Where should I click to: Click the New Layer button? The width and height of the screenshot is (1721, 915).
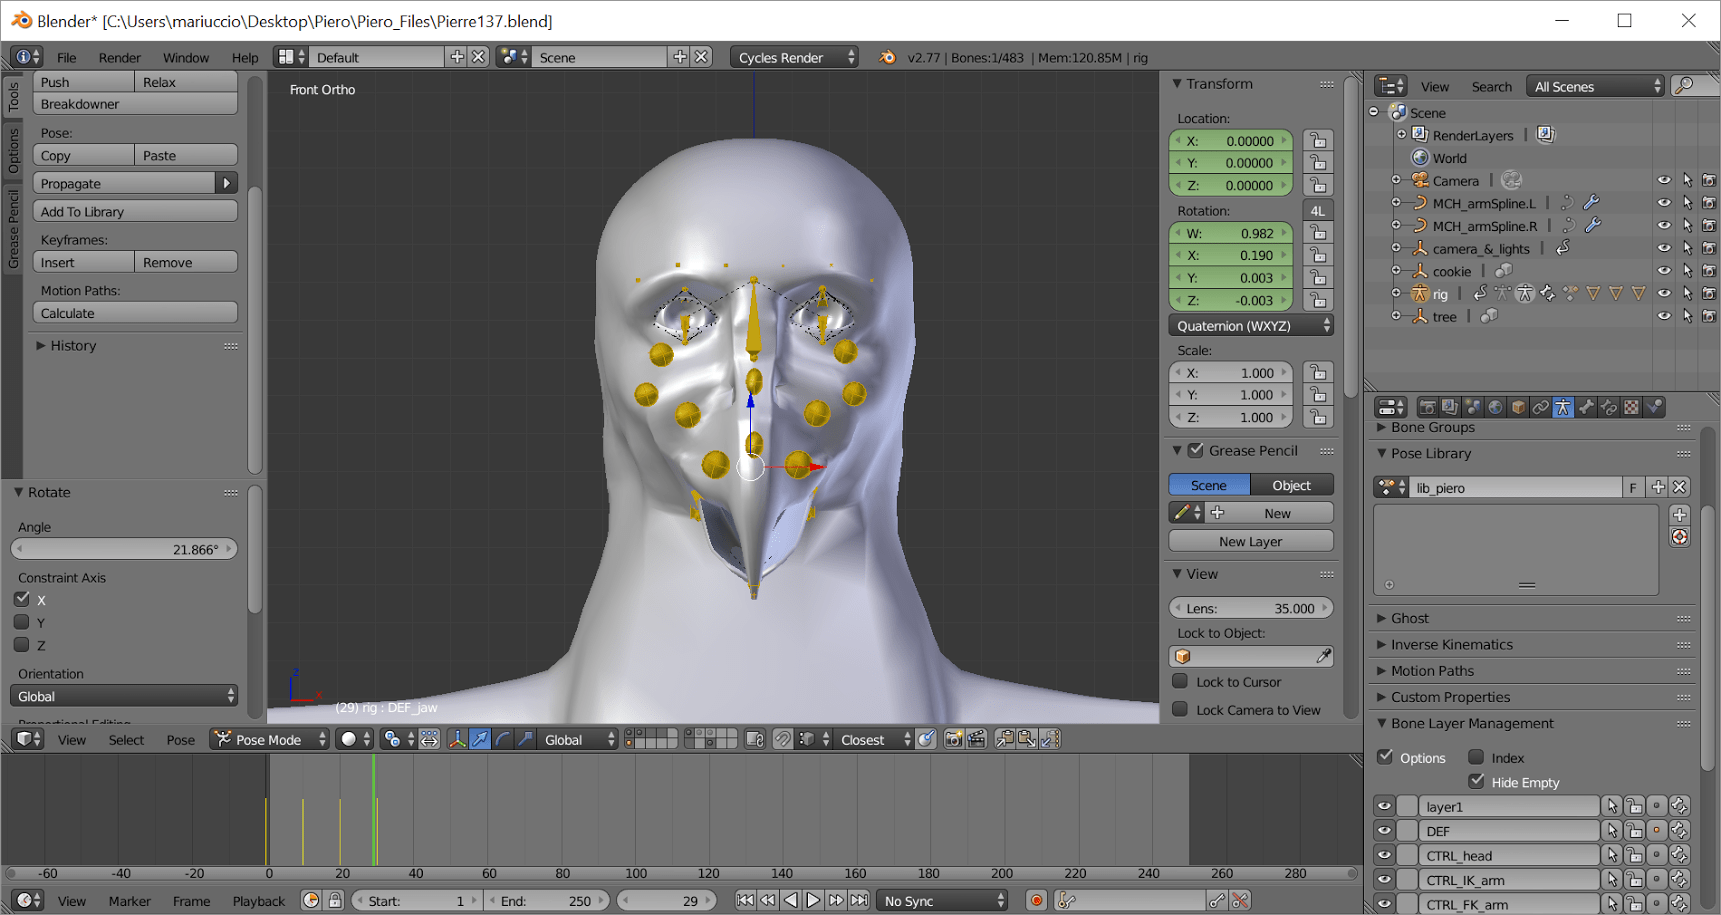tap(1250, 541)
